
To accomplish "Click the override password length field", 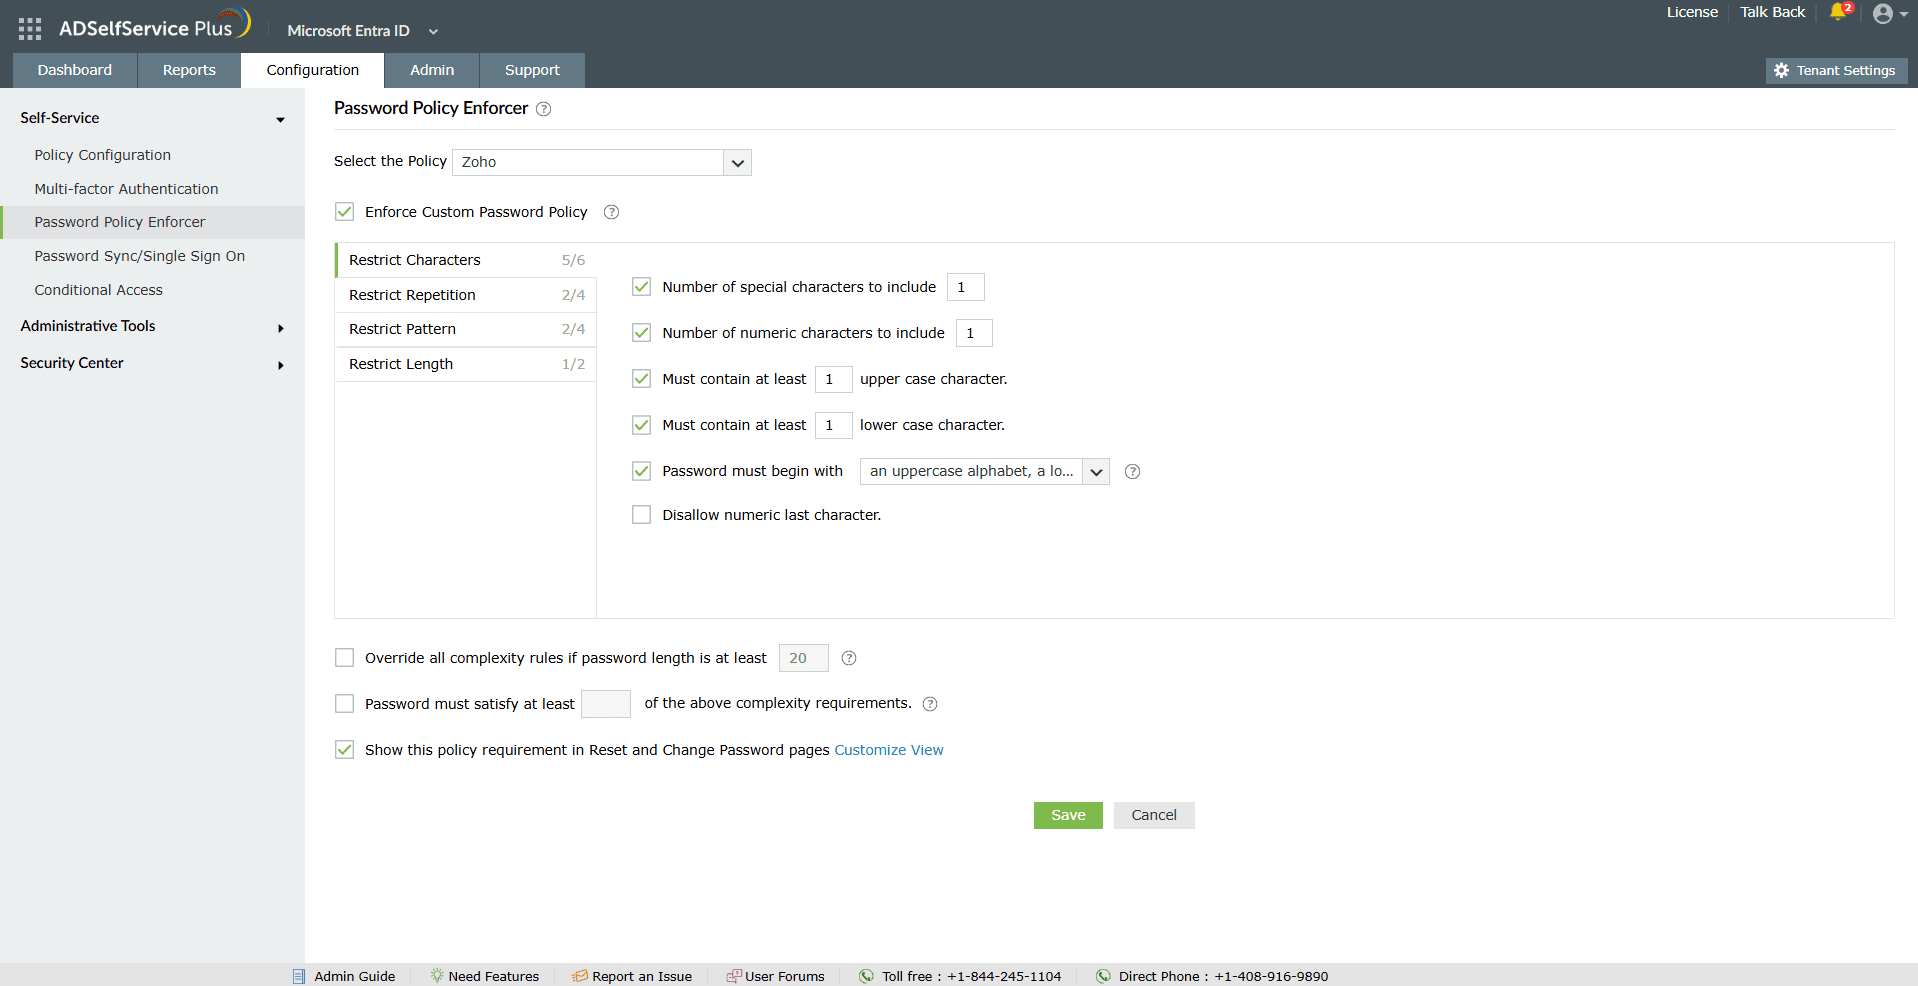I will [804, 658].
